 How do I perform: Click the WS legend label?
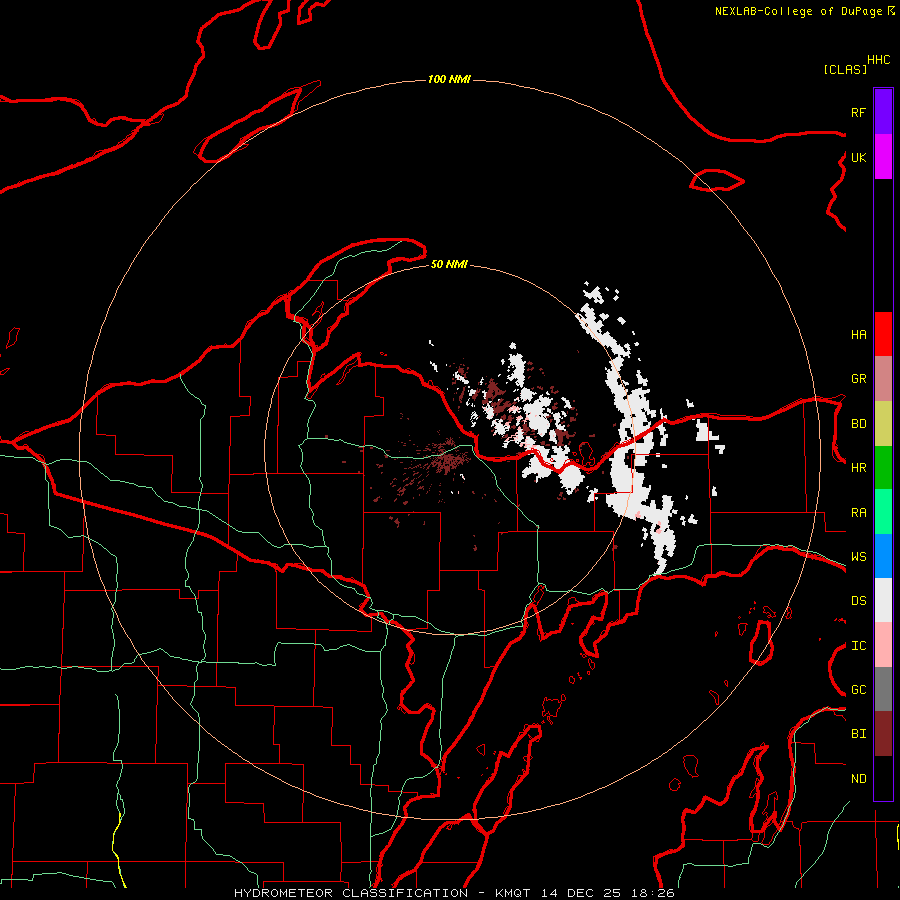(x=858, y=557)
